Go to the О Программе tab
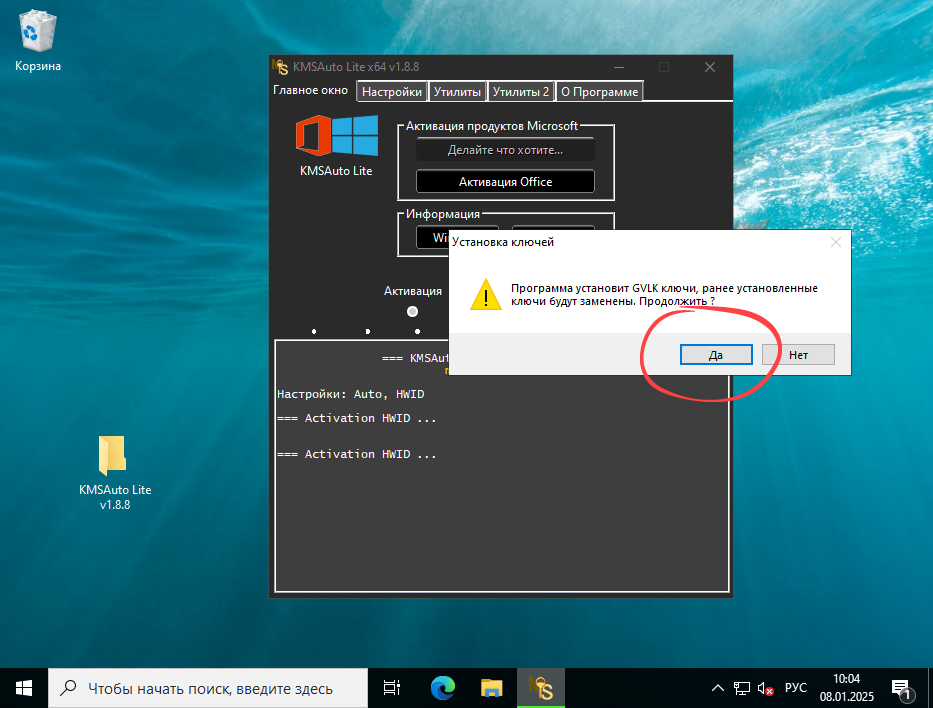933x708 pixels. tap(599, 92)
